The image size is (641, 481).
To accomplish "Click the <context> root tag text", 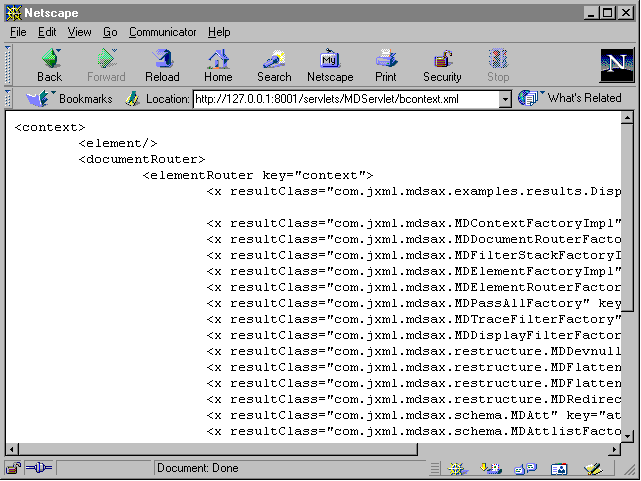I will coord(50,127).
